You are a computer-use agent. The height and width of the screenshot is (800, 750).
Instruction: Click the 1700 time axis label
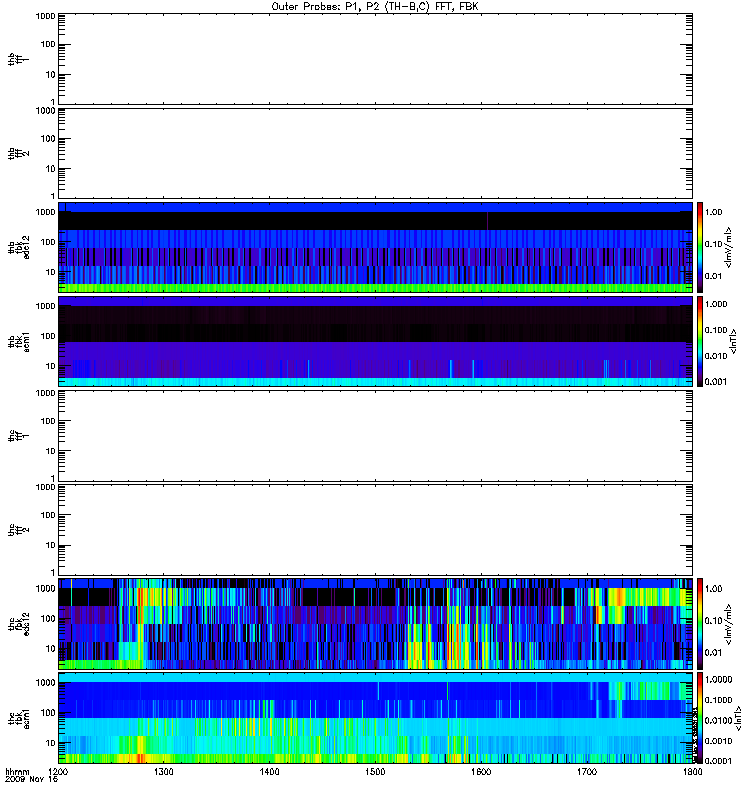click(587, 772)
